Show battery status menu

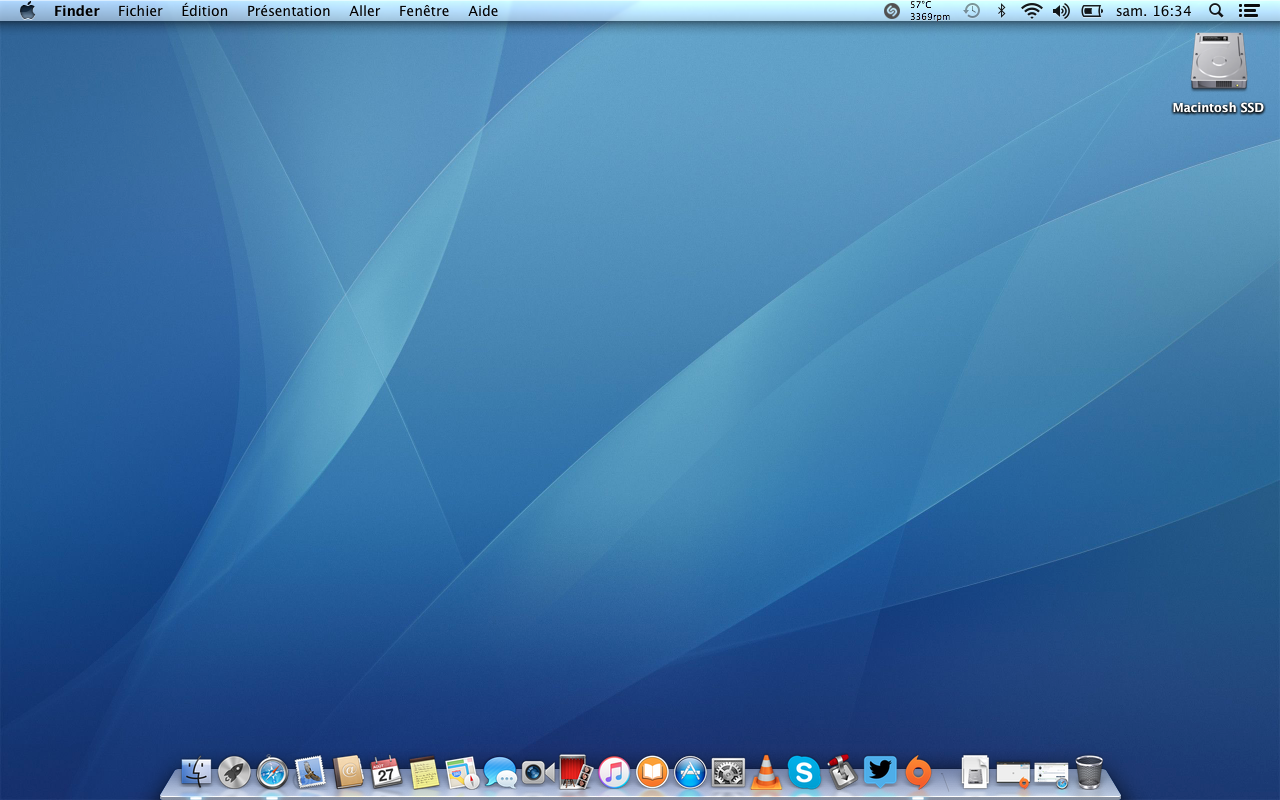1092,11
